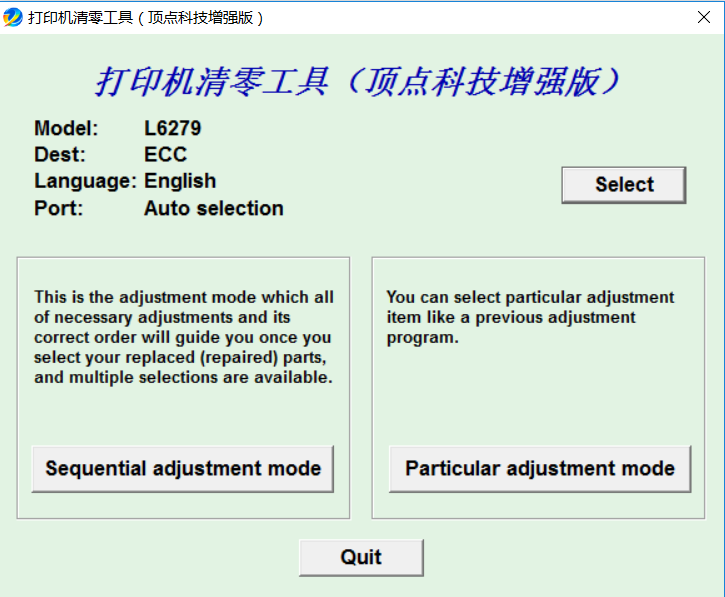Open Particular adjustment mode
The image size is (725, 597).
click(x=540, y=468)
